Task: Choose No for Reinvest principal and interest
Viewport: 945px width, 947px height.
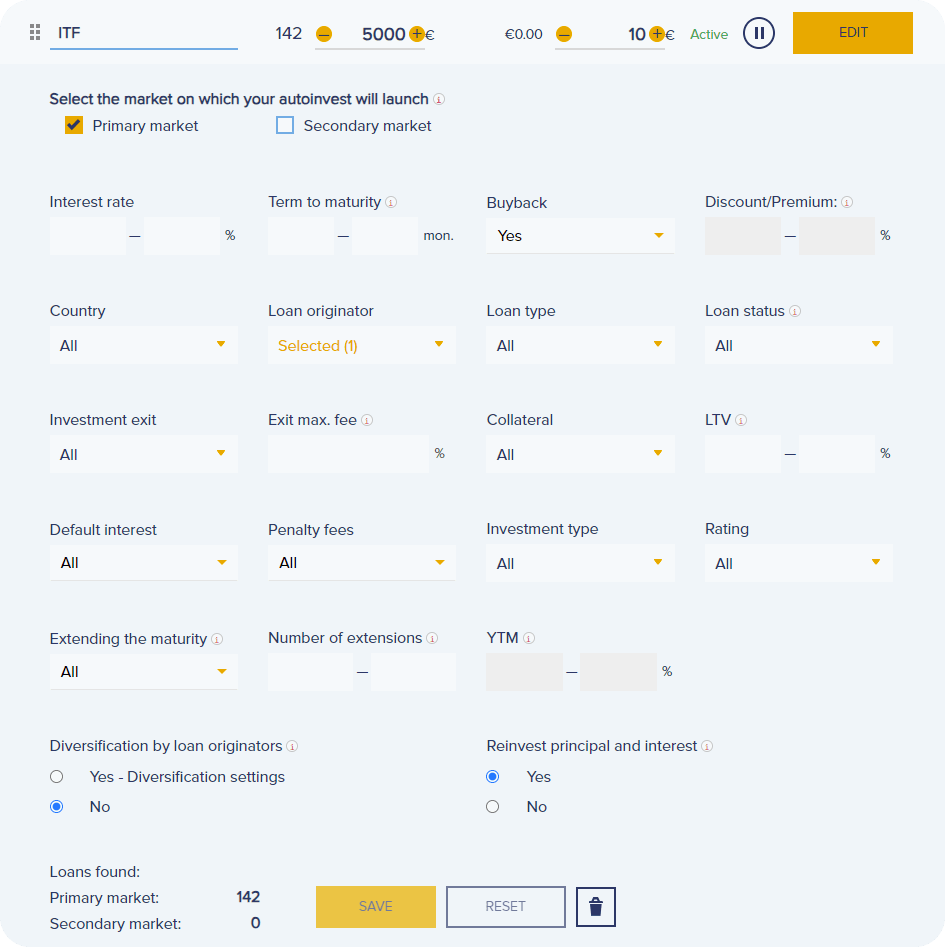Action: (493, 807)
